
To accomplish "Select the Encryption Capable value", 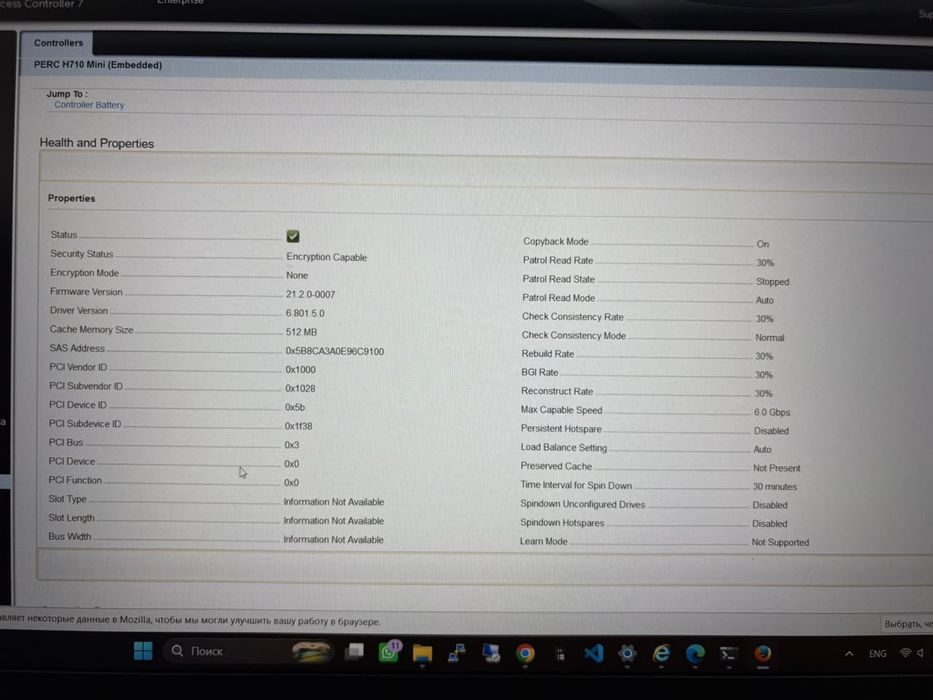I will [x=326, y=257].
